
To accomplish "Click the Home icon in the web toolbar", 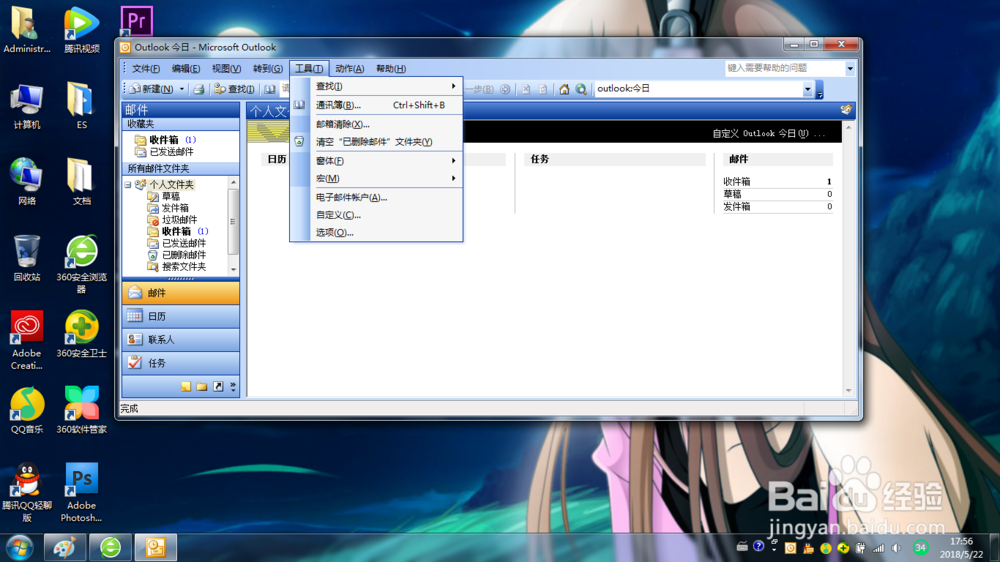I will click(564, 89).
